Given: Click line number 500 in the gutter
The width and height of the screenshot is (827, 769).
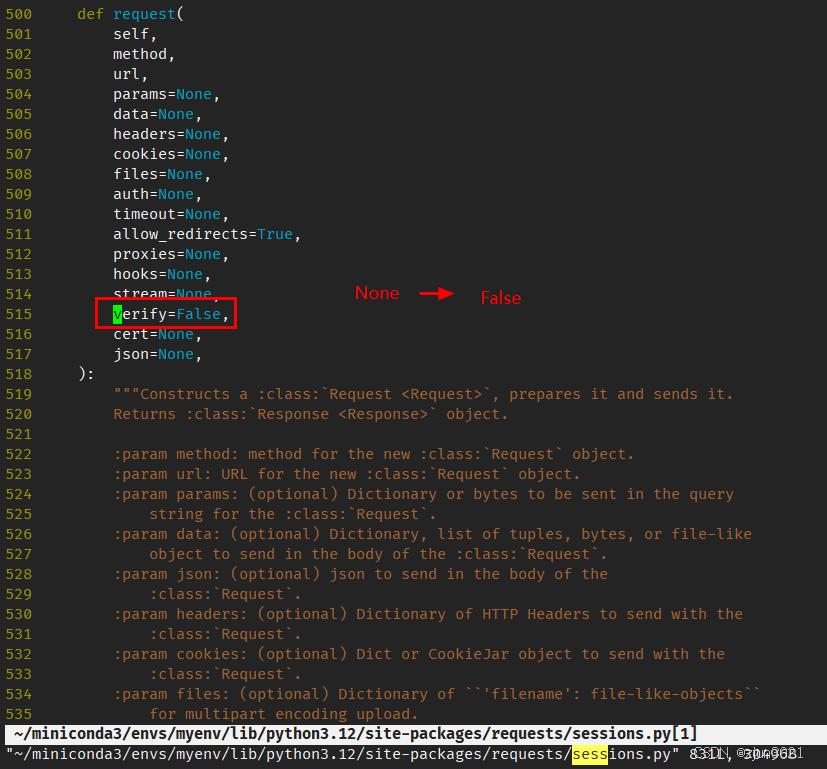Looking at the screenshot, I should pos(18,13).
